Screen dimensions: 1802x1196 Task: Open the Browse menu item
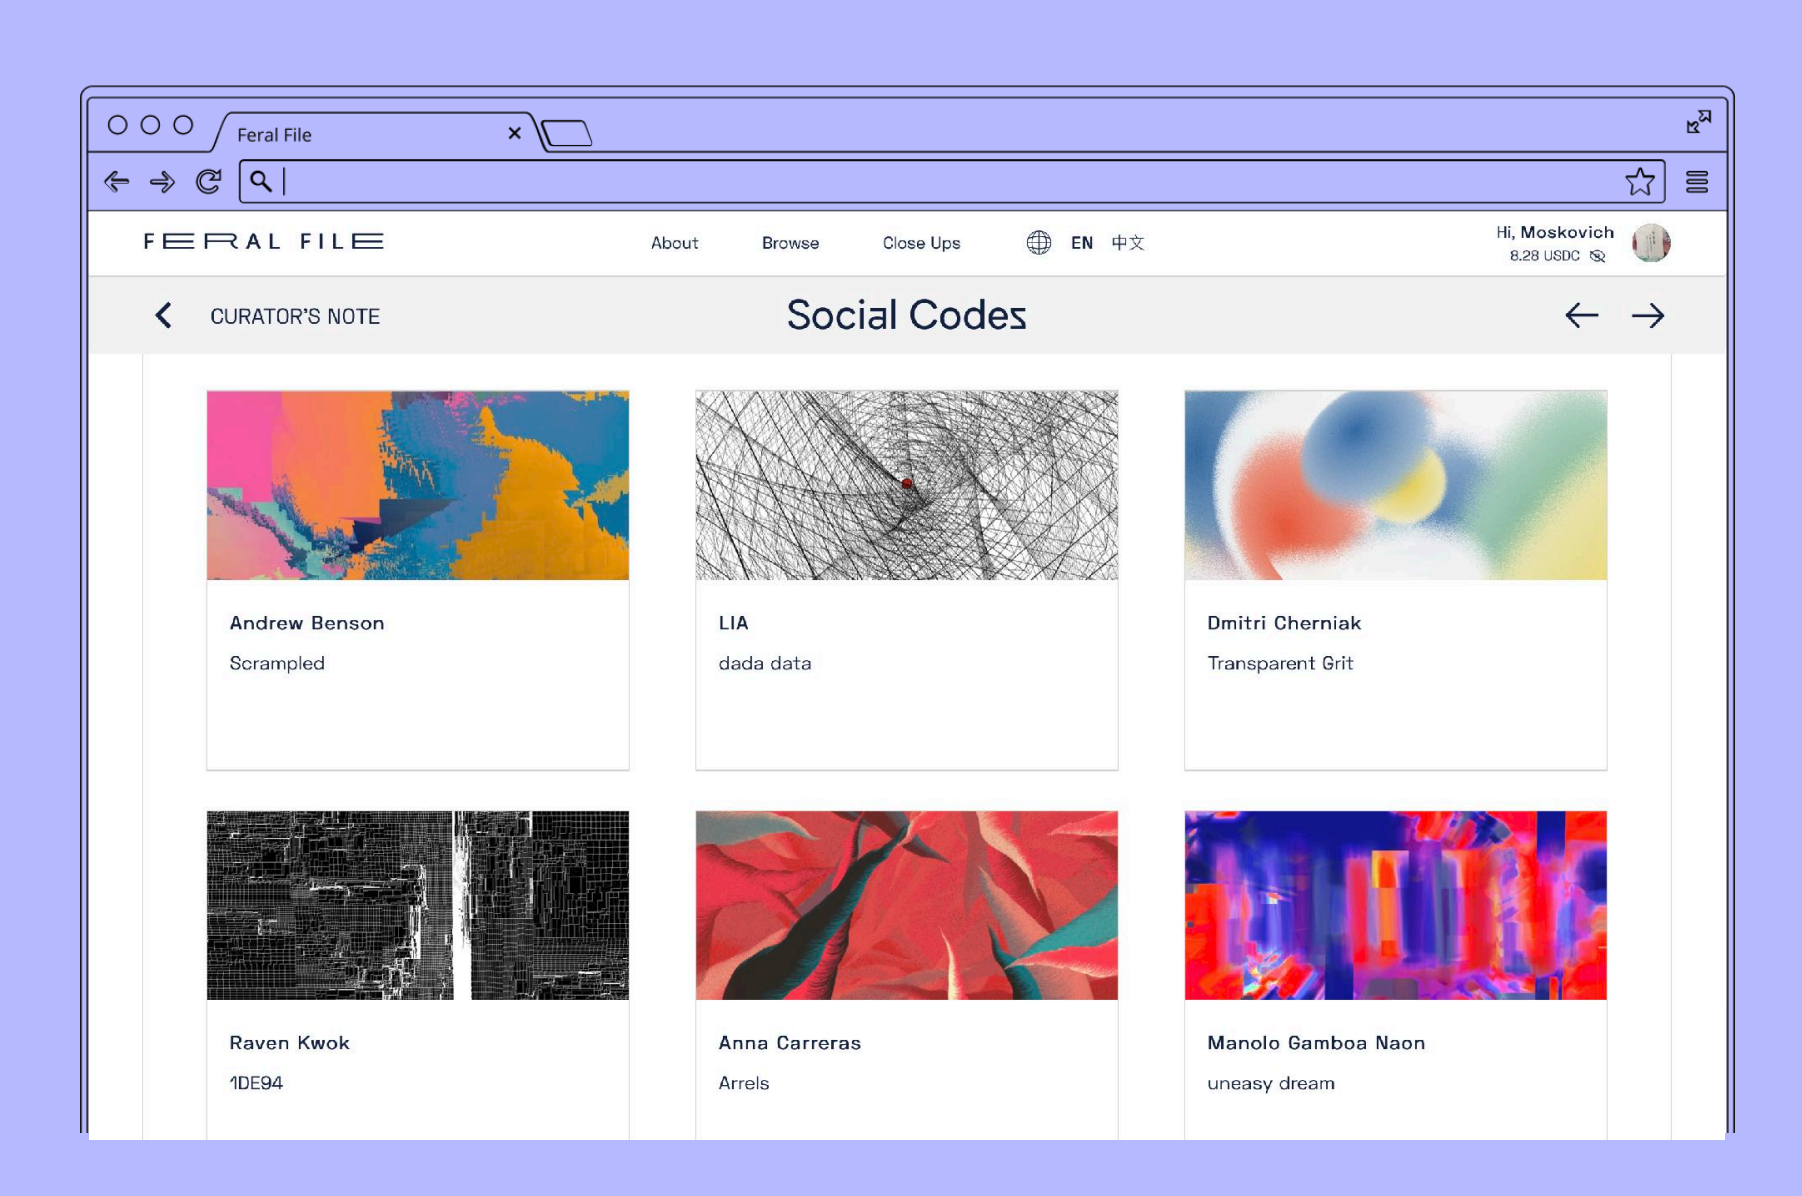tap(790, 243)
